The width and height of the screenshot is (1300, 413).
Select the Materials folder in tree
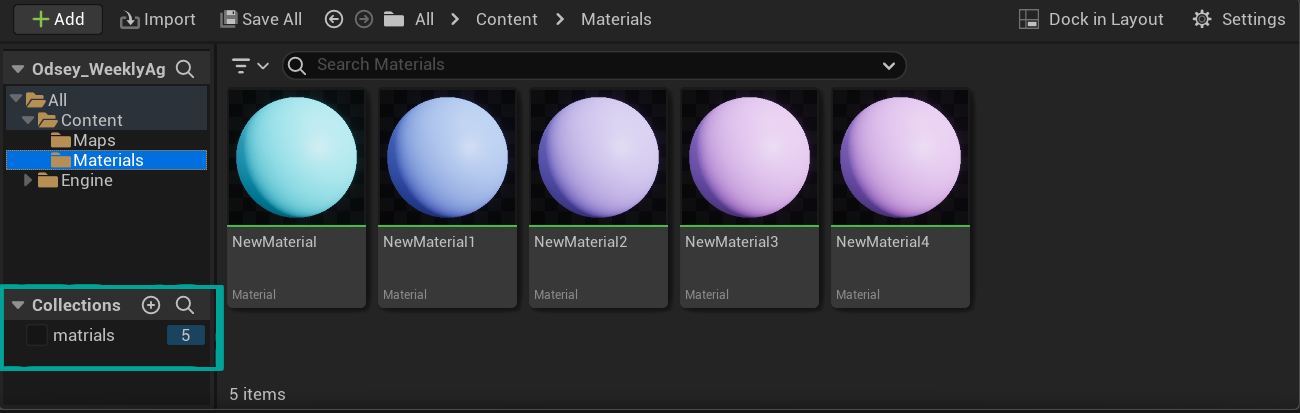(107, 160)
